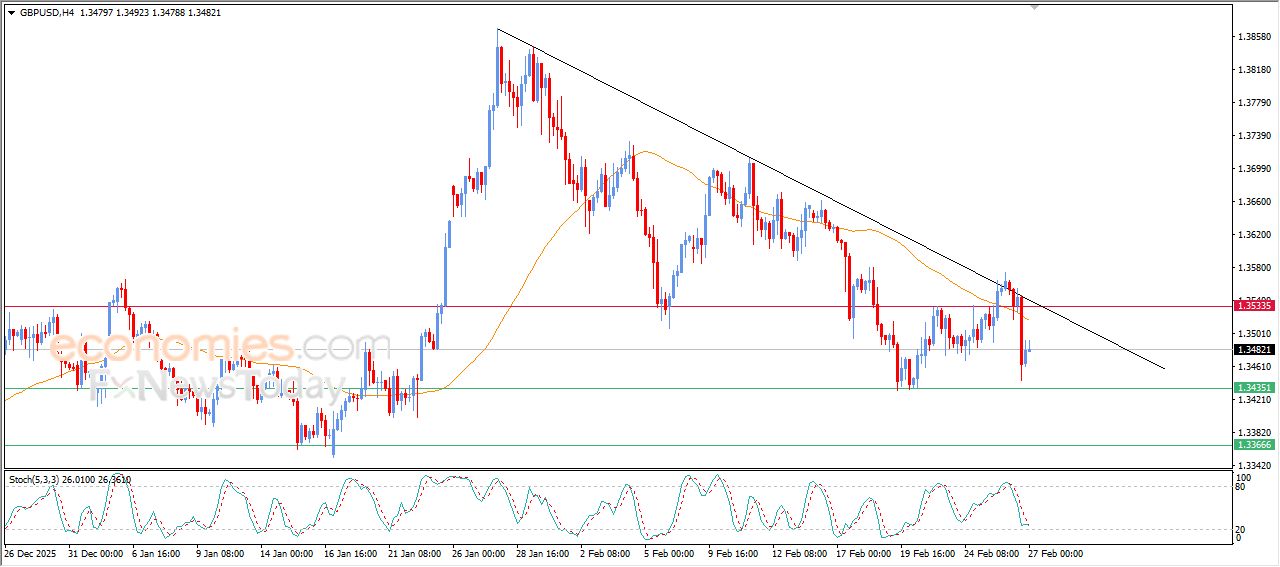Click the 1.33420 price axis label

tap(1254, 466)
